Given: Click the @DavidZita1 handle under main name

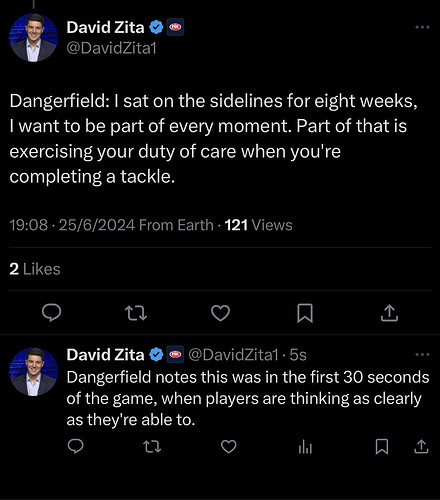Looking at the screenshot, I should [x=111, y=48].
